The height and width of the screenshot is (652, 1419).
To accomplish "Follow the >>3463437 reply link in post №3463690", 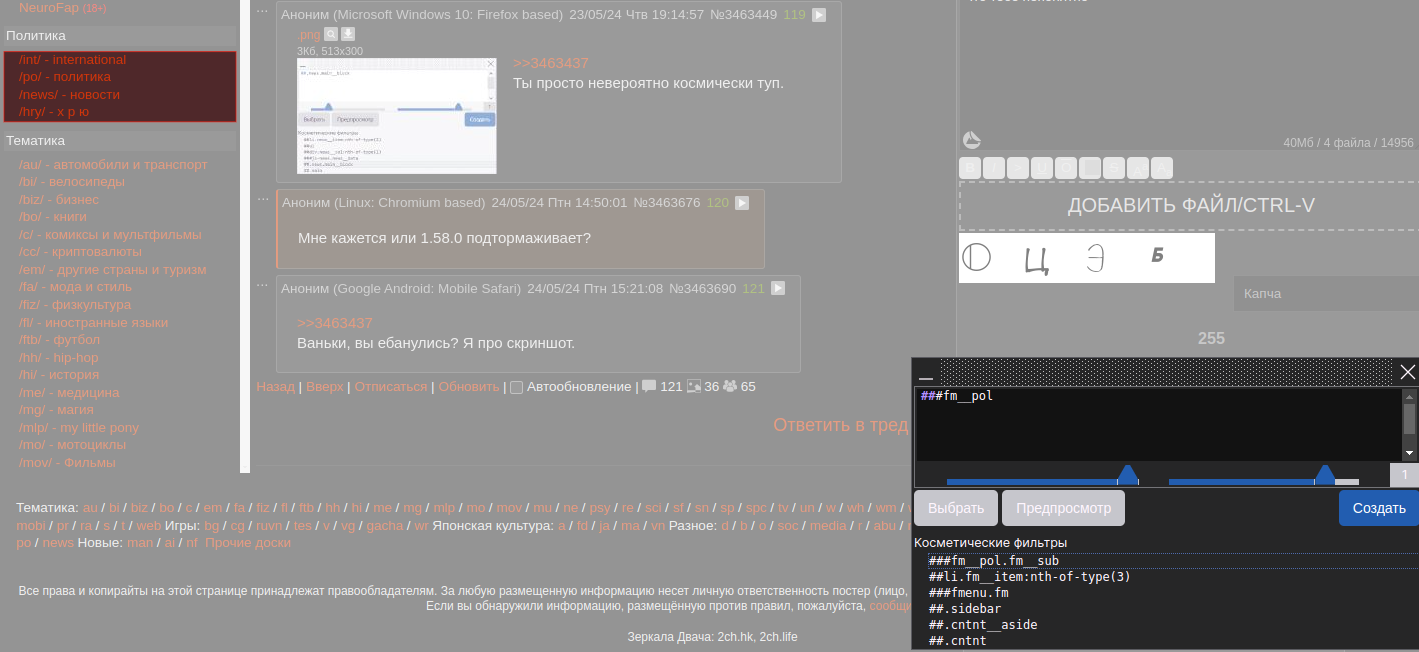I will click(x=334, y=323).
